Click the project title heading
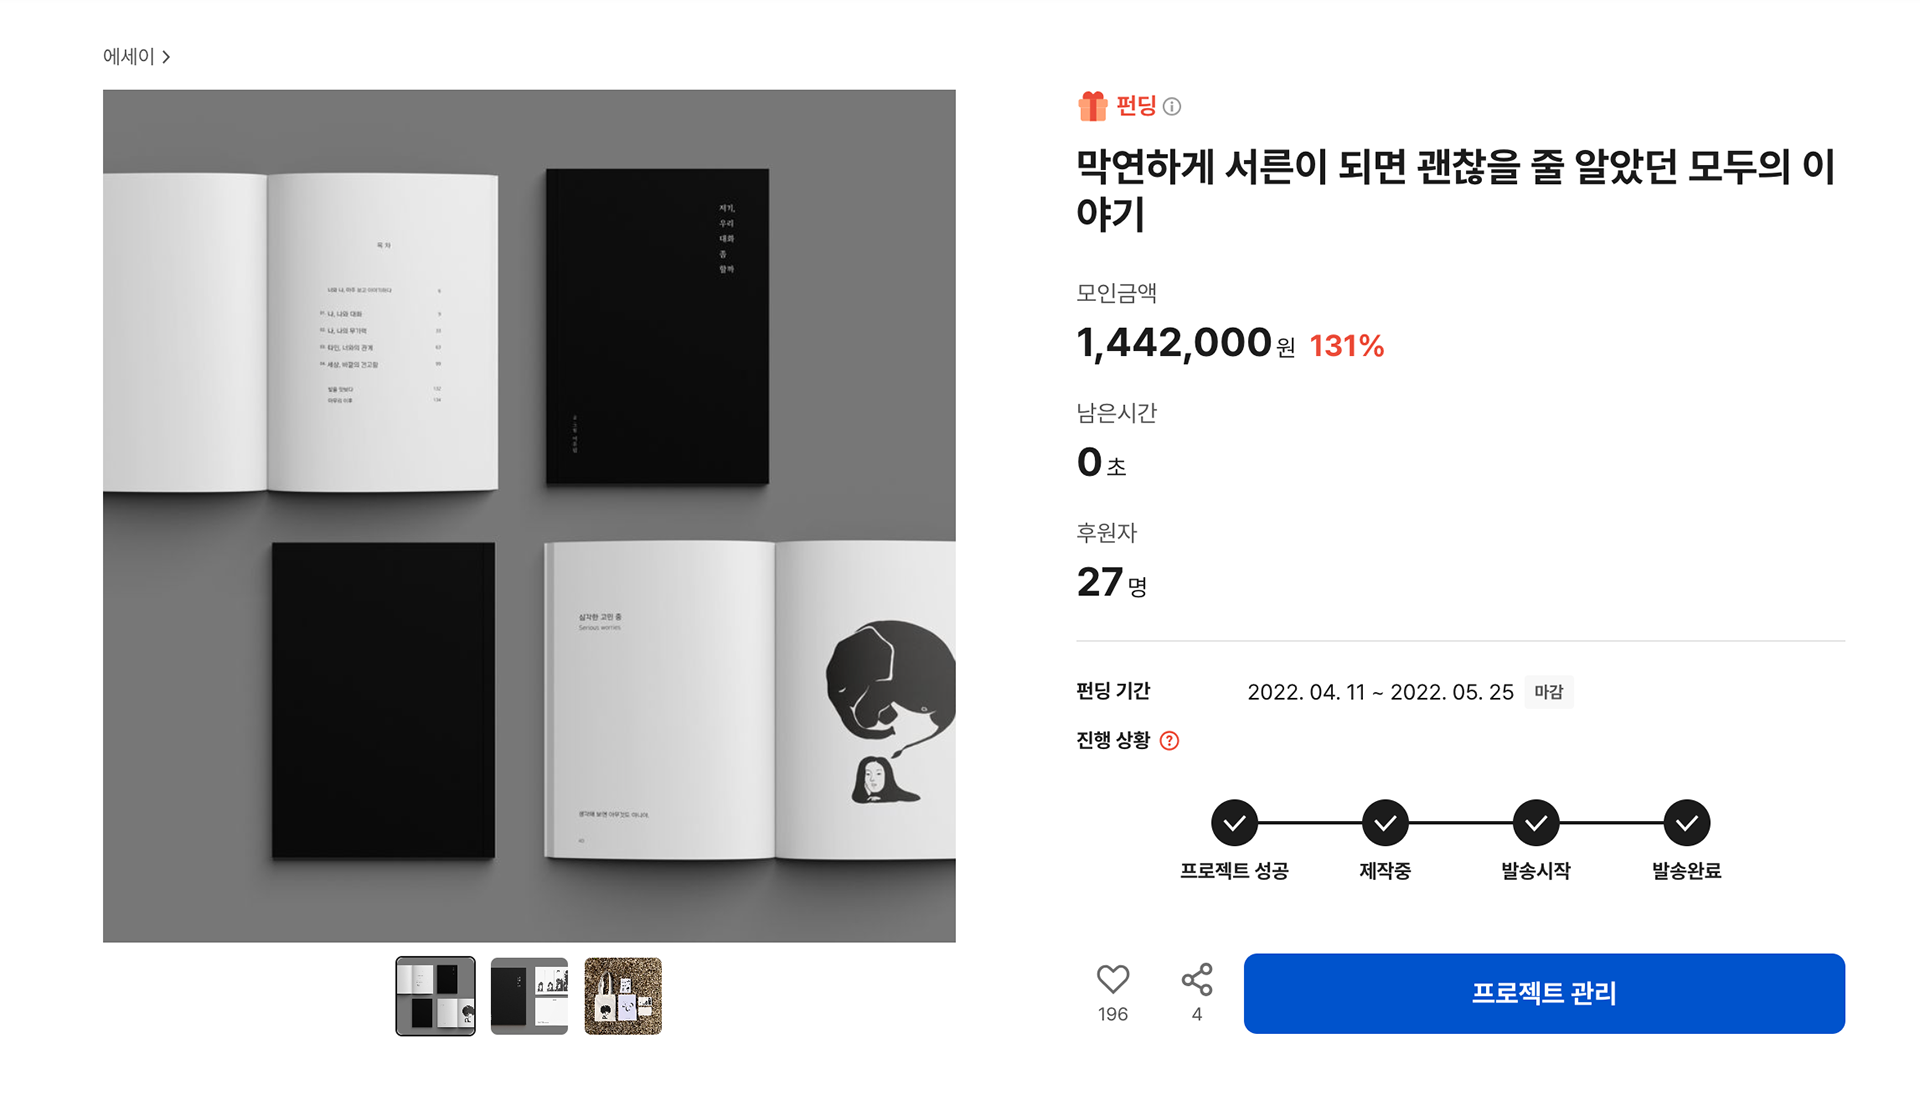 [x=1455, y=189]
